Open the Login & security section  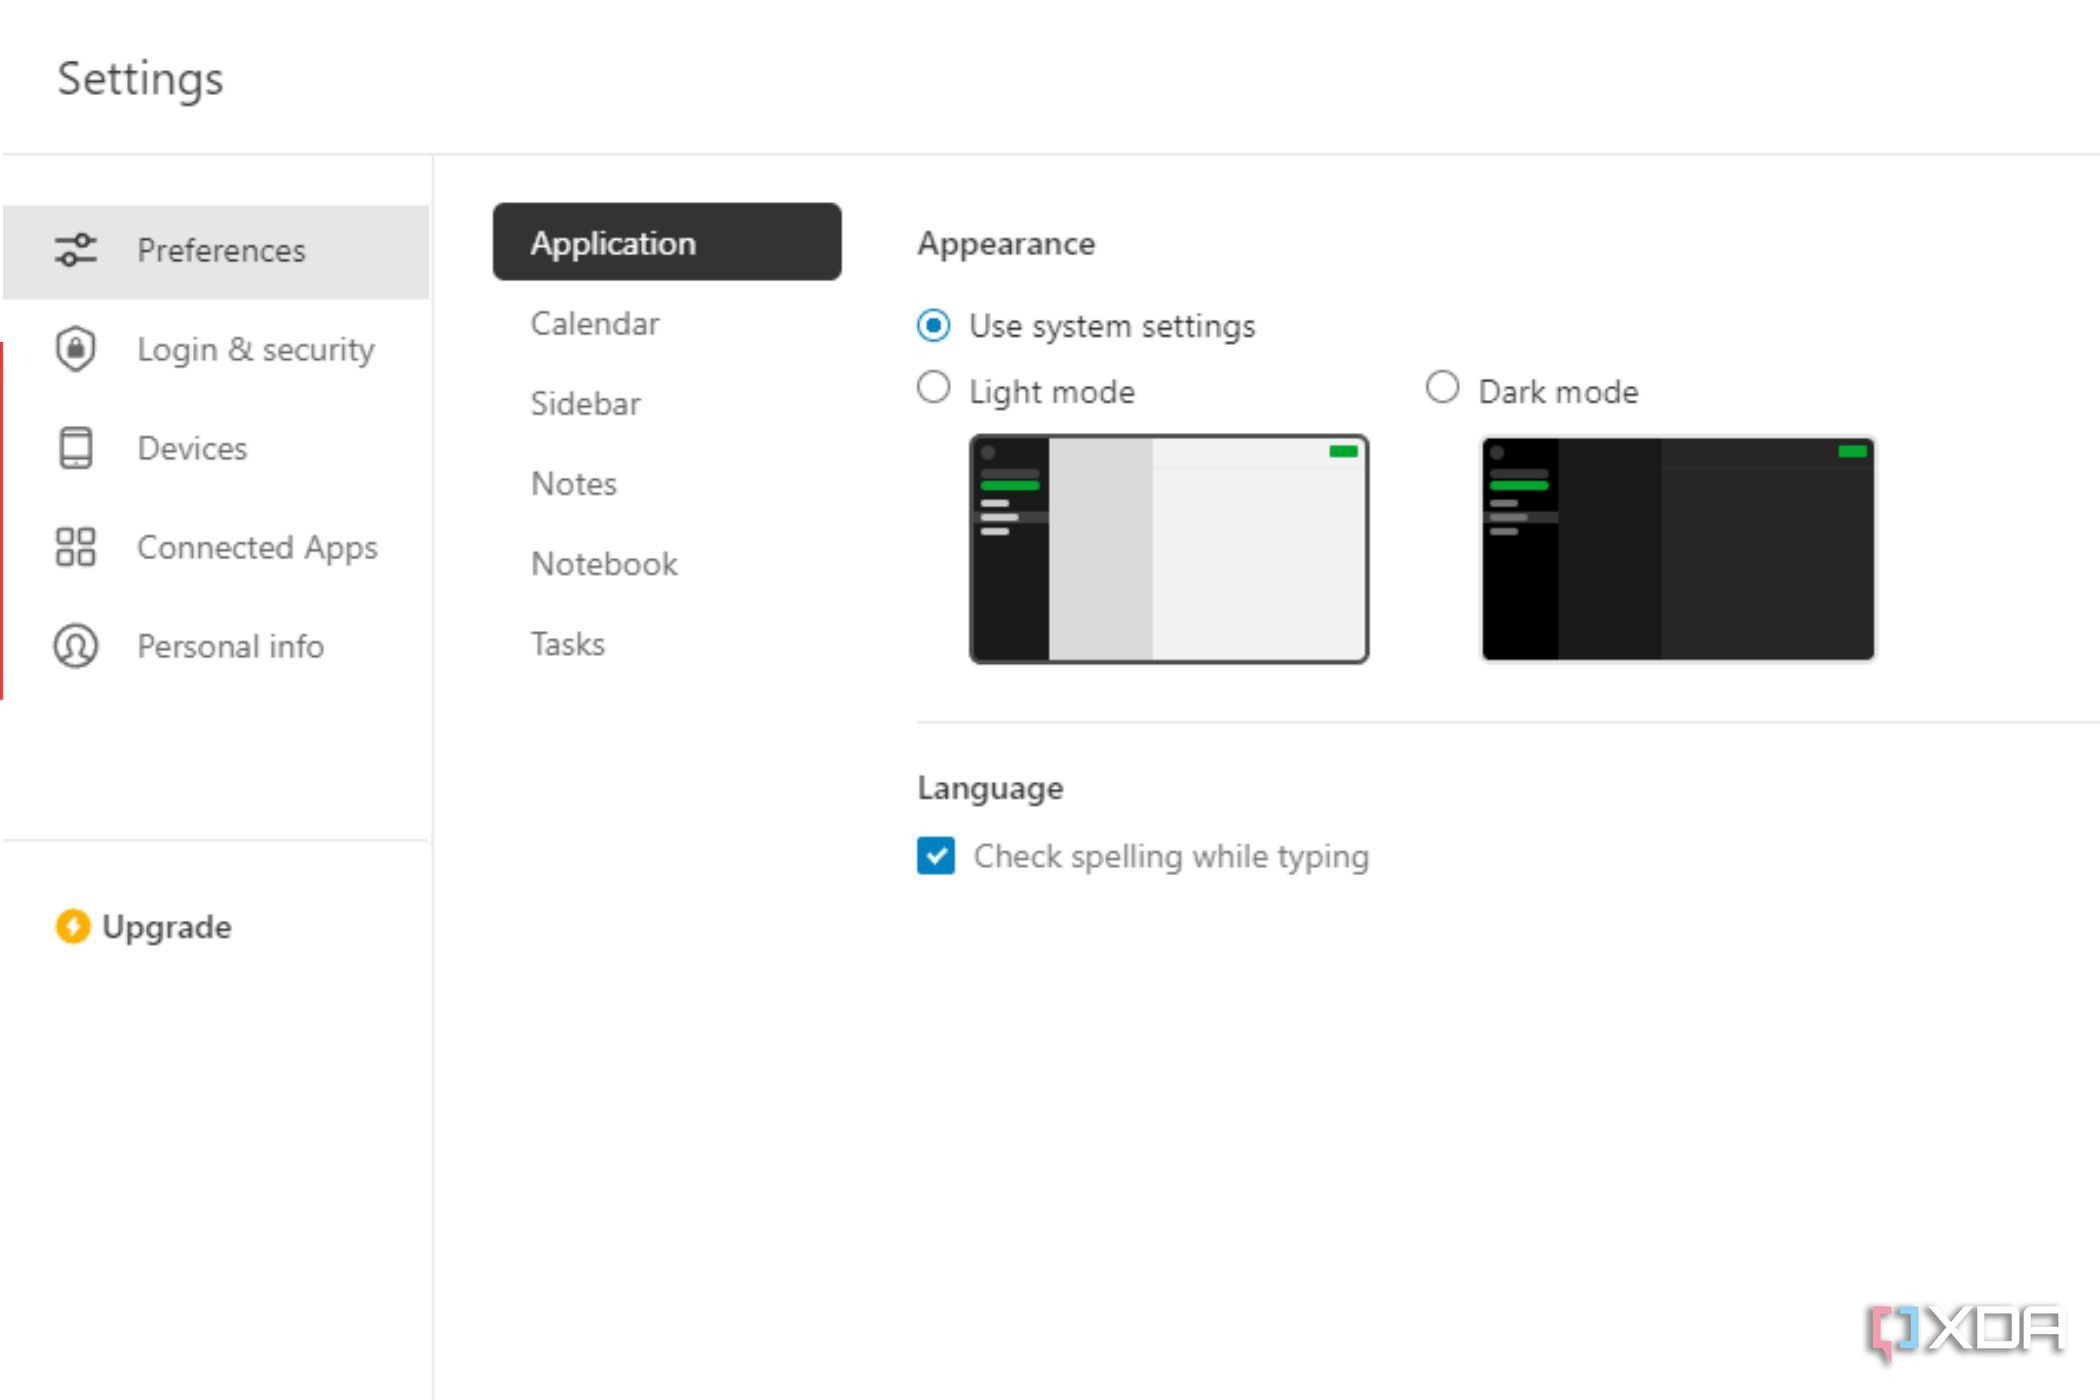pyautogui.click(x=256, y=349)
